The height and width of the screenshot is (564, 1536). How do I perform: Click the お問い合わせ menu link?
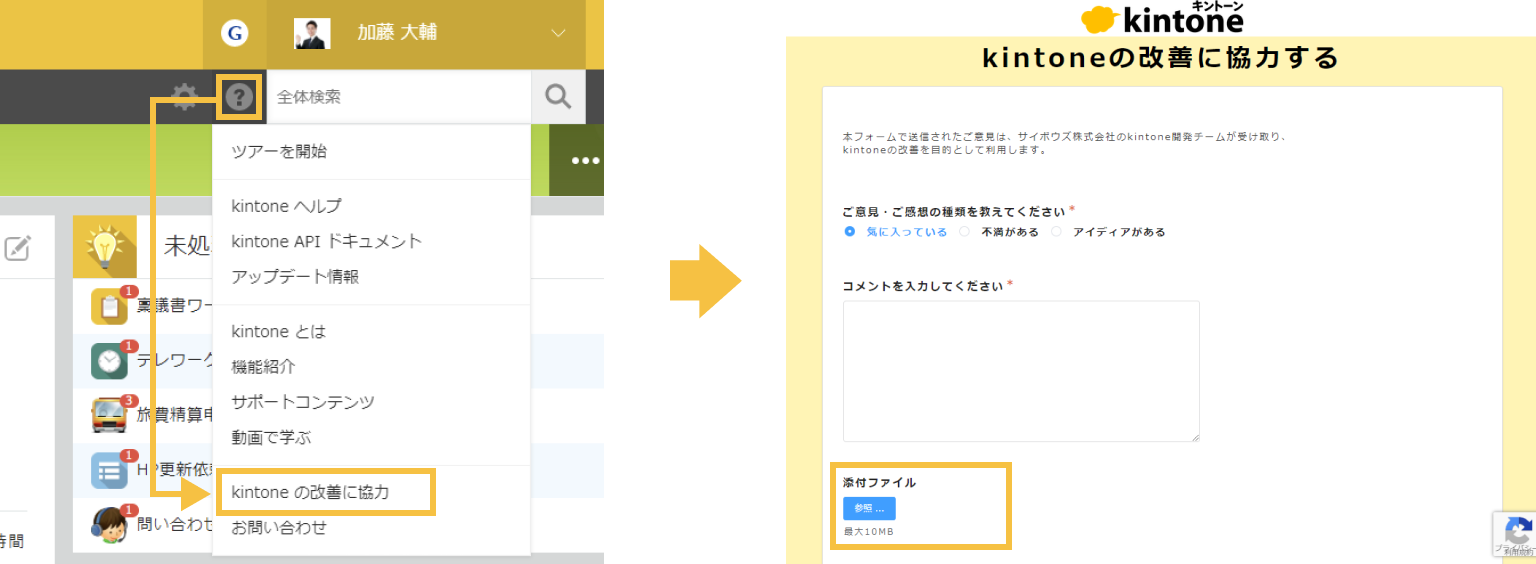pos(279,527)
